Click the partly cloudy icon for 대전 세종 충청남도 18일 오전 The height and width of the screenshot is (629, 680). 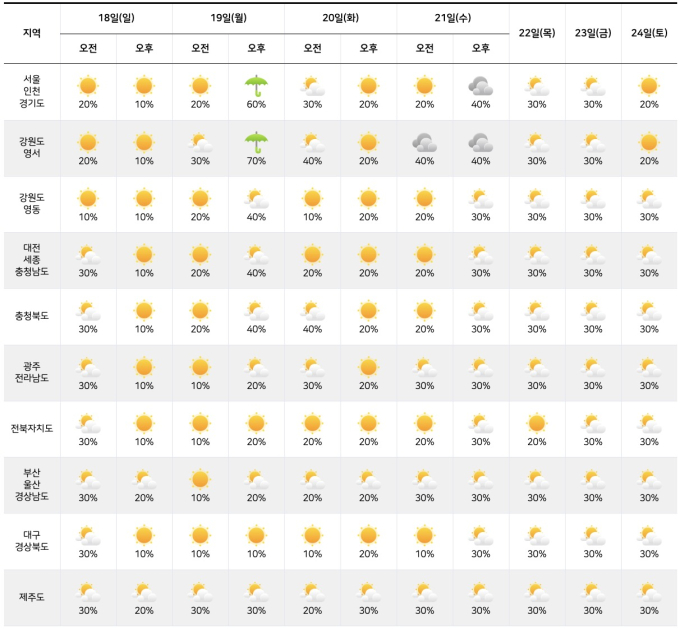tap(88, 255)
